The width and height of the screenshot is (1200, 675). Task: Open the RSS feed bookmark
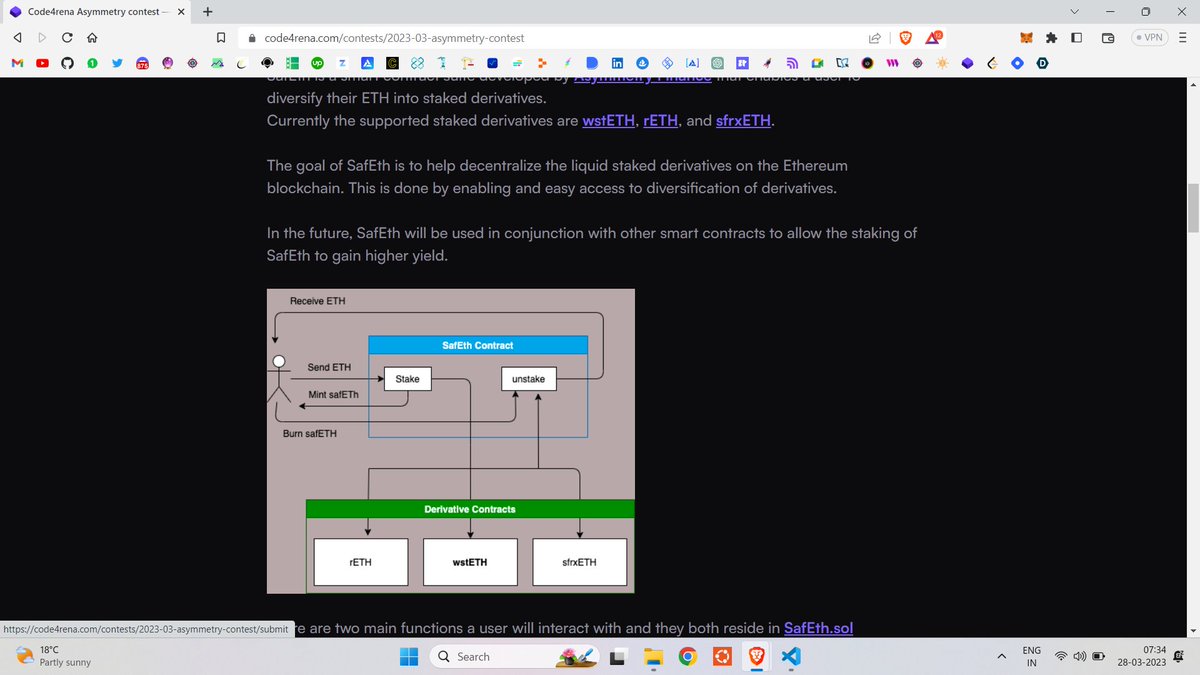[793, 63]
